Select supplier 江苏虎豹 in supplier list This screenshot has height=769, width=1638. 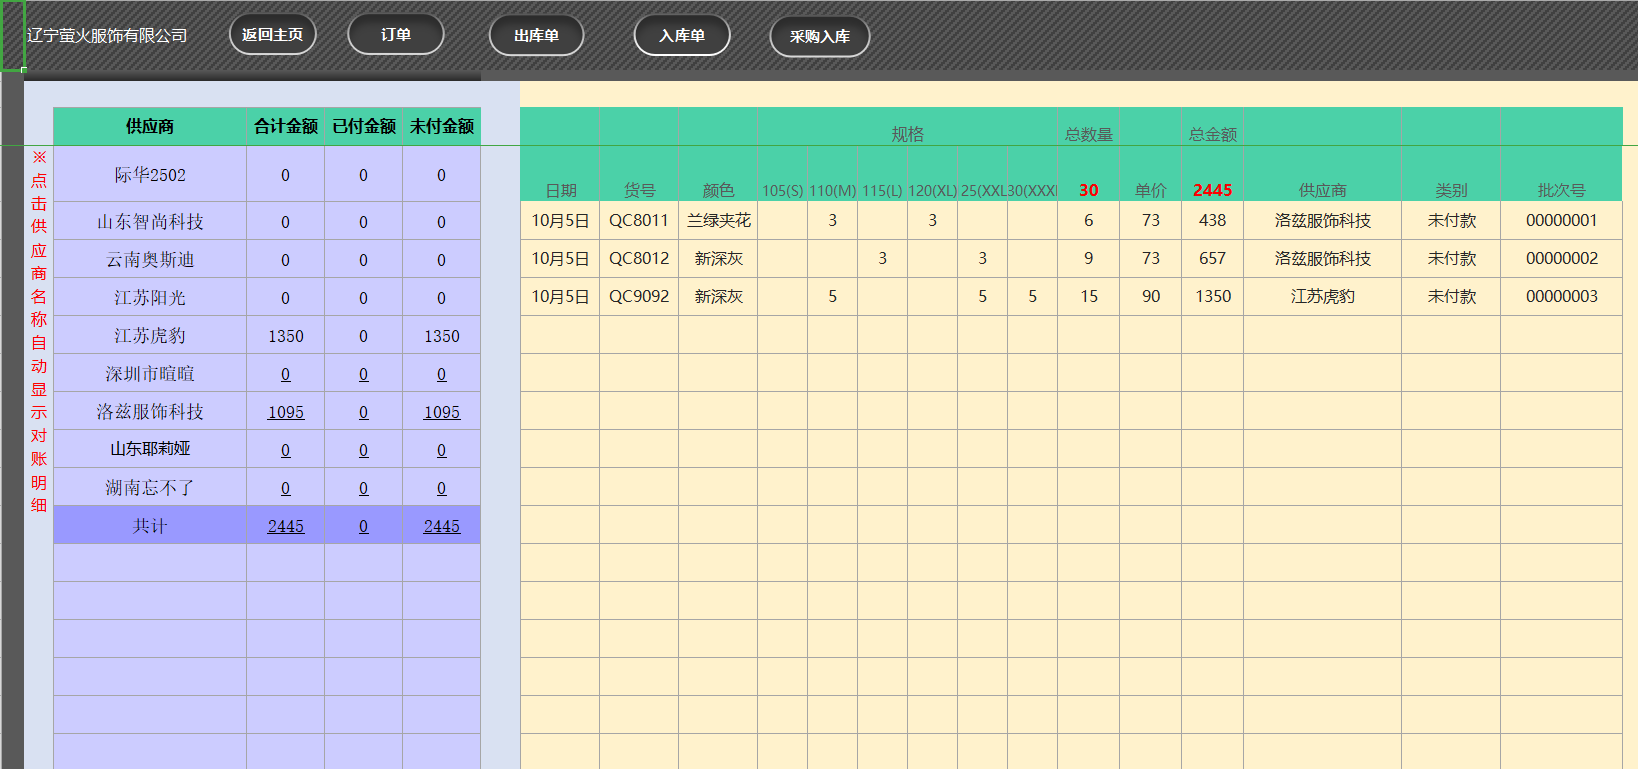point(150,336)
